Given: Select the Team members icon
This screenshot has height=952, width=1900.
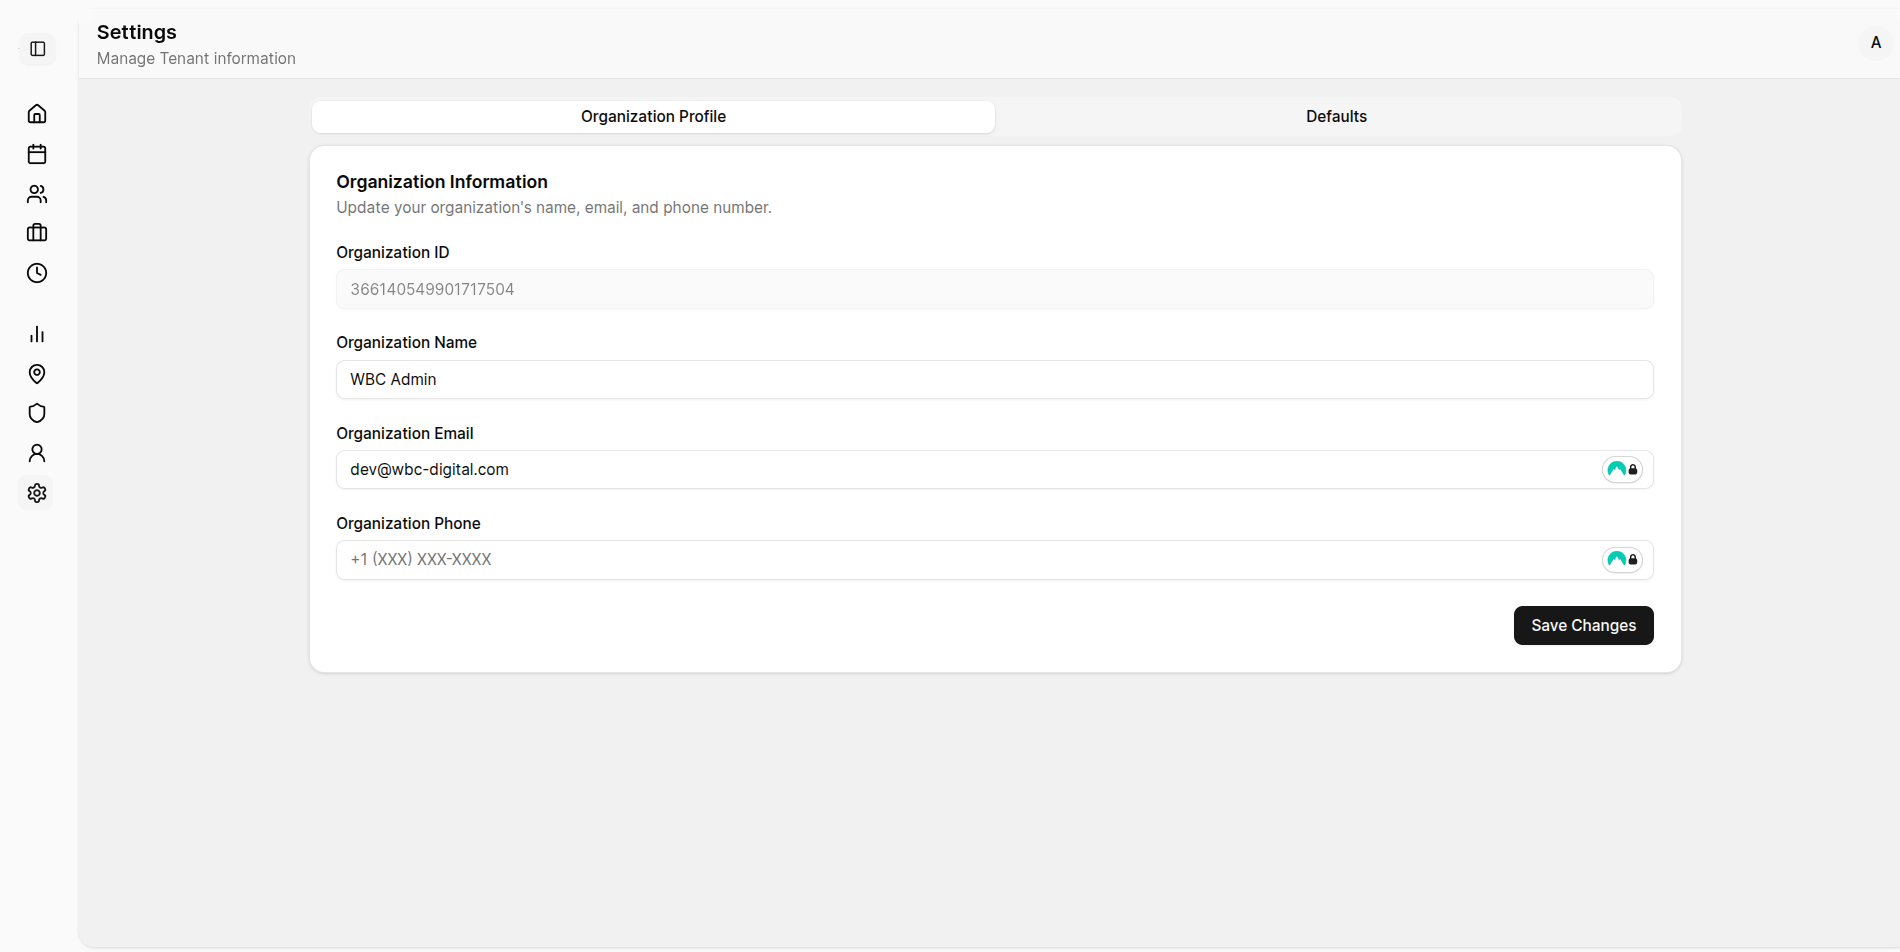Looking at the screenshot, I should point(37,194).
